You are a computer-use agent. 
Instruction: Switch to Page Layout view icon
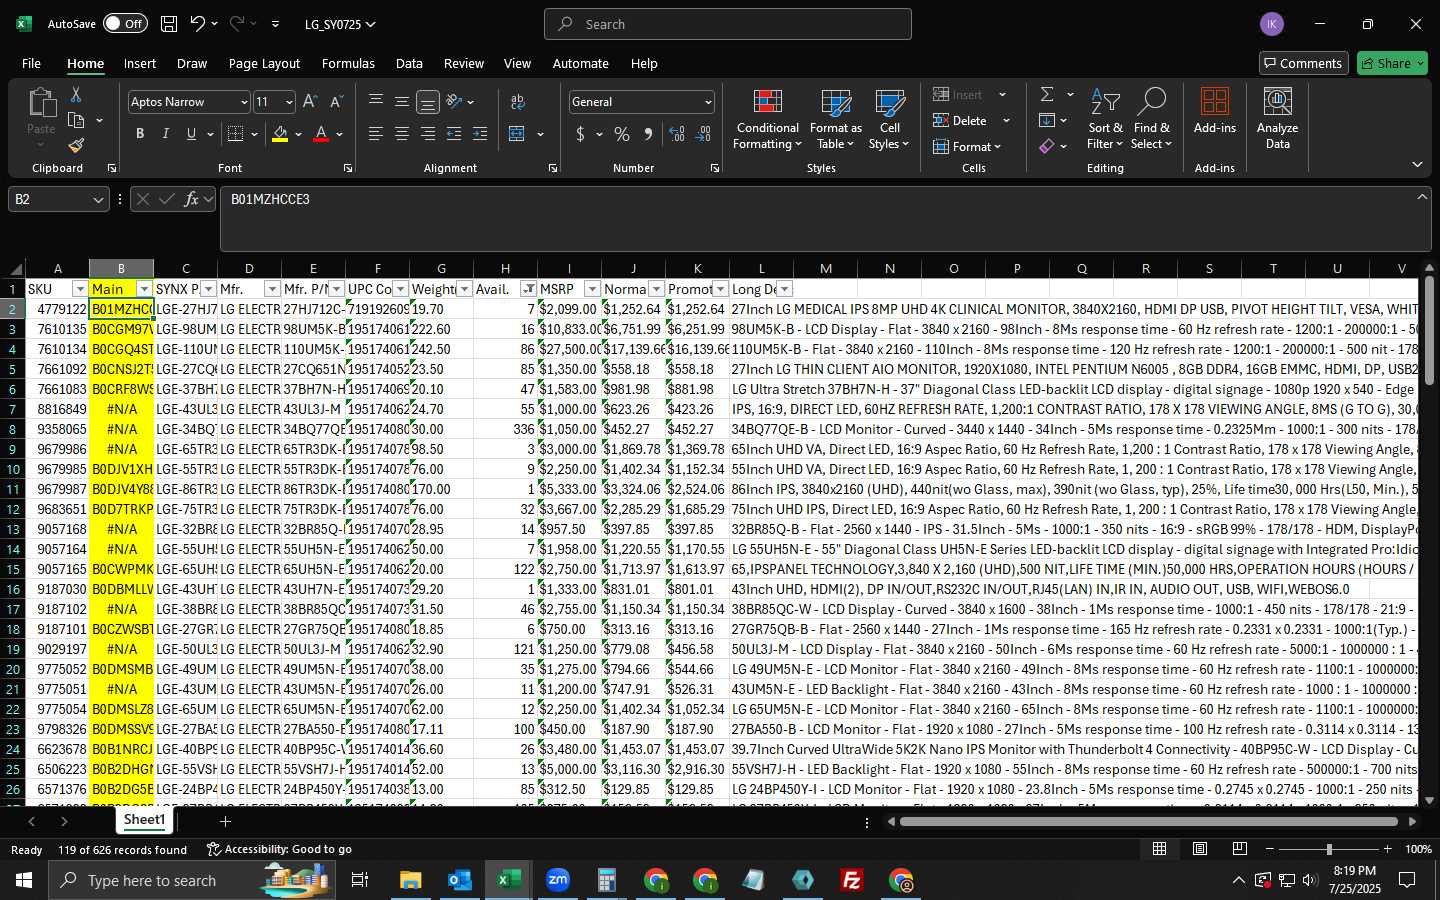click(x=1200, y=849)
